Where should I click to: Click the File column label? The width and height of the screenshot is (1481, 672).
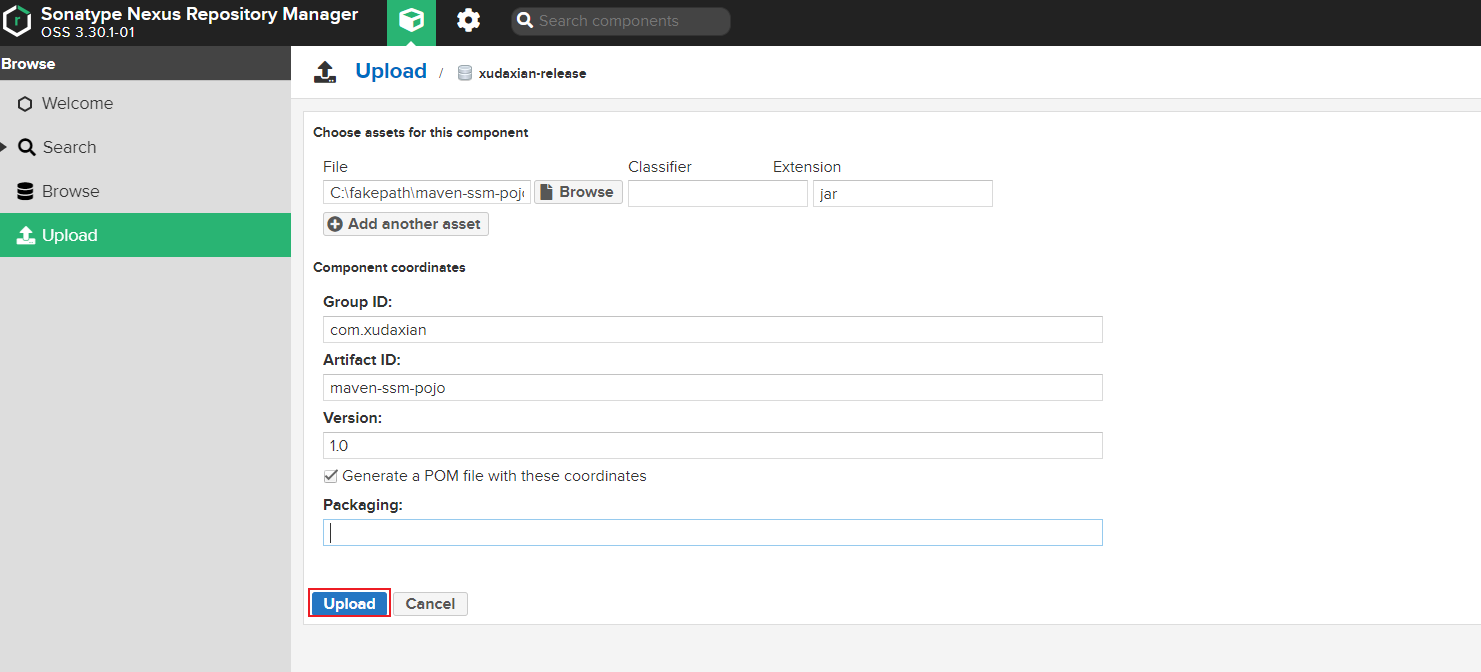pos(335,167)
